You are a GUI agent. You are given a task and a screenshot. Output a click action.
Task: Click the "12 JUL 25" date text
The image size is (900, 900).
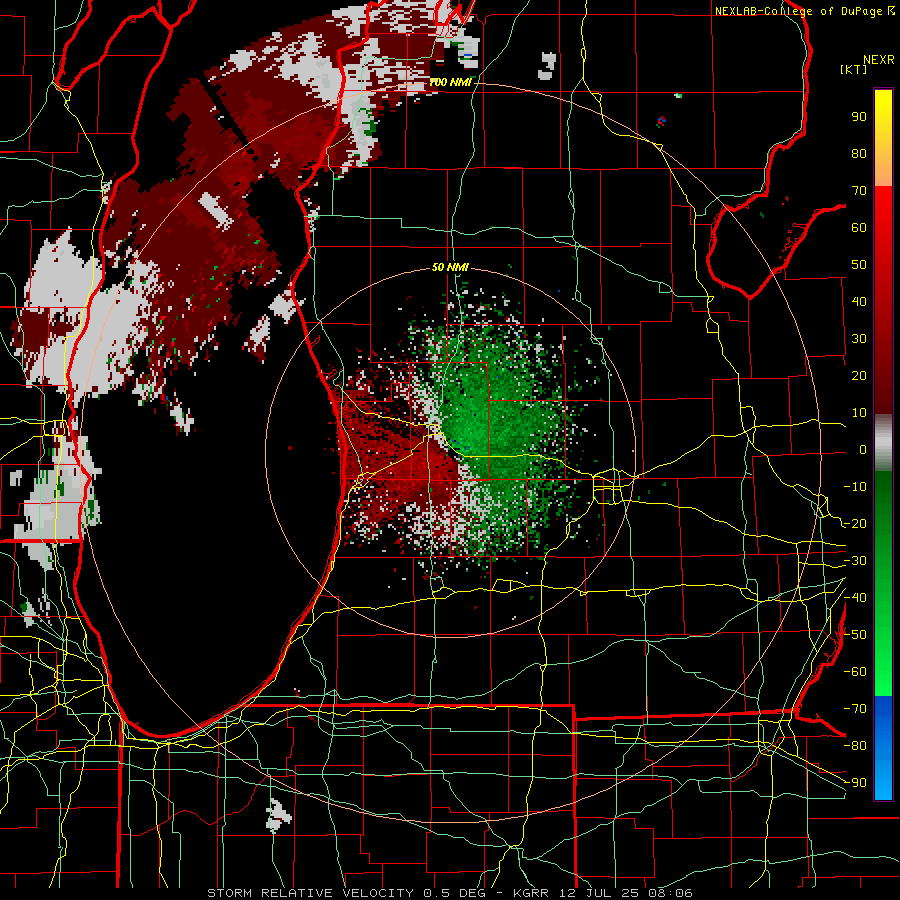coord(599,893)
